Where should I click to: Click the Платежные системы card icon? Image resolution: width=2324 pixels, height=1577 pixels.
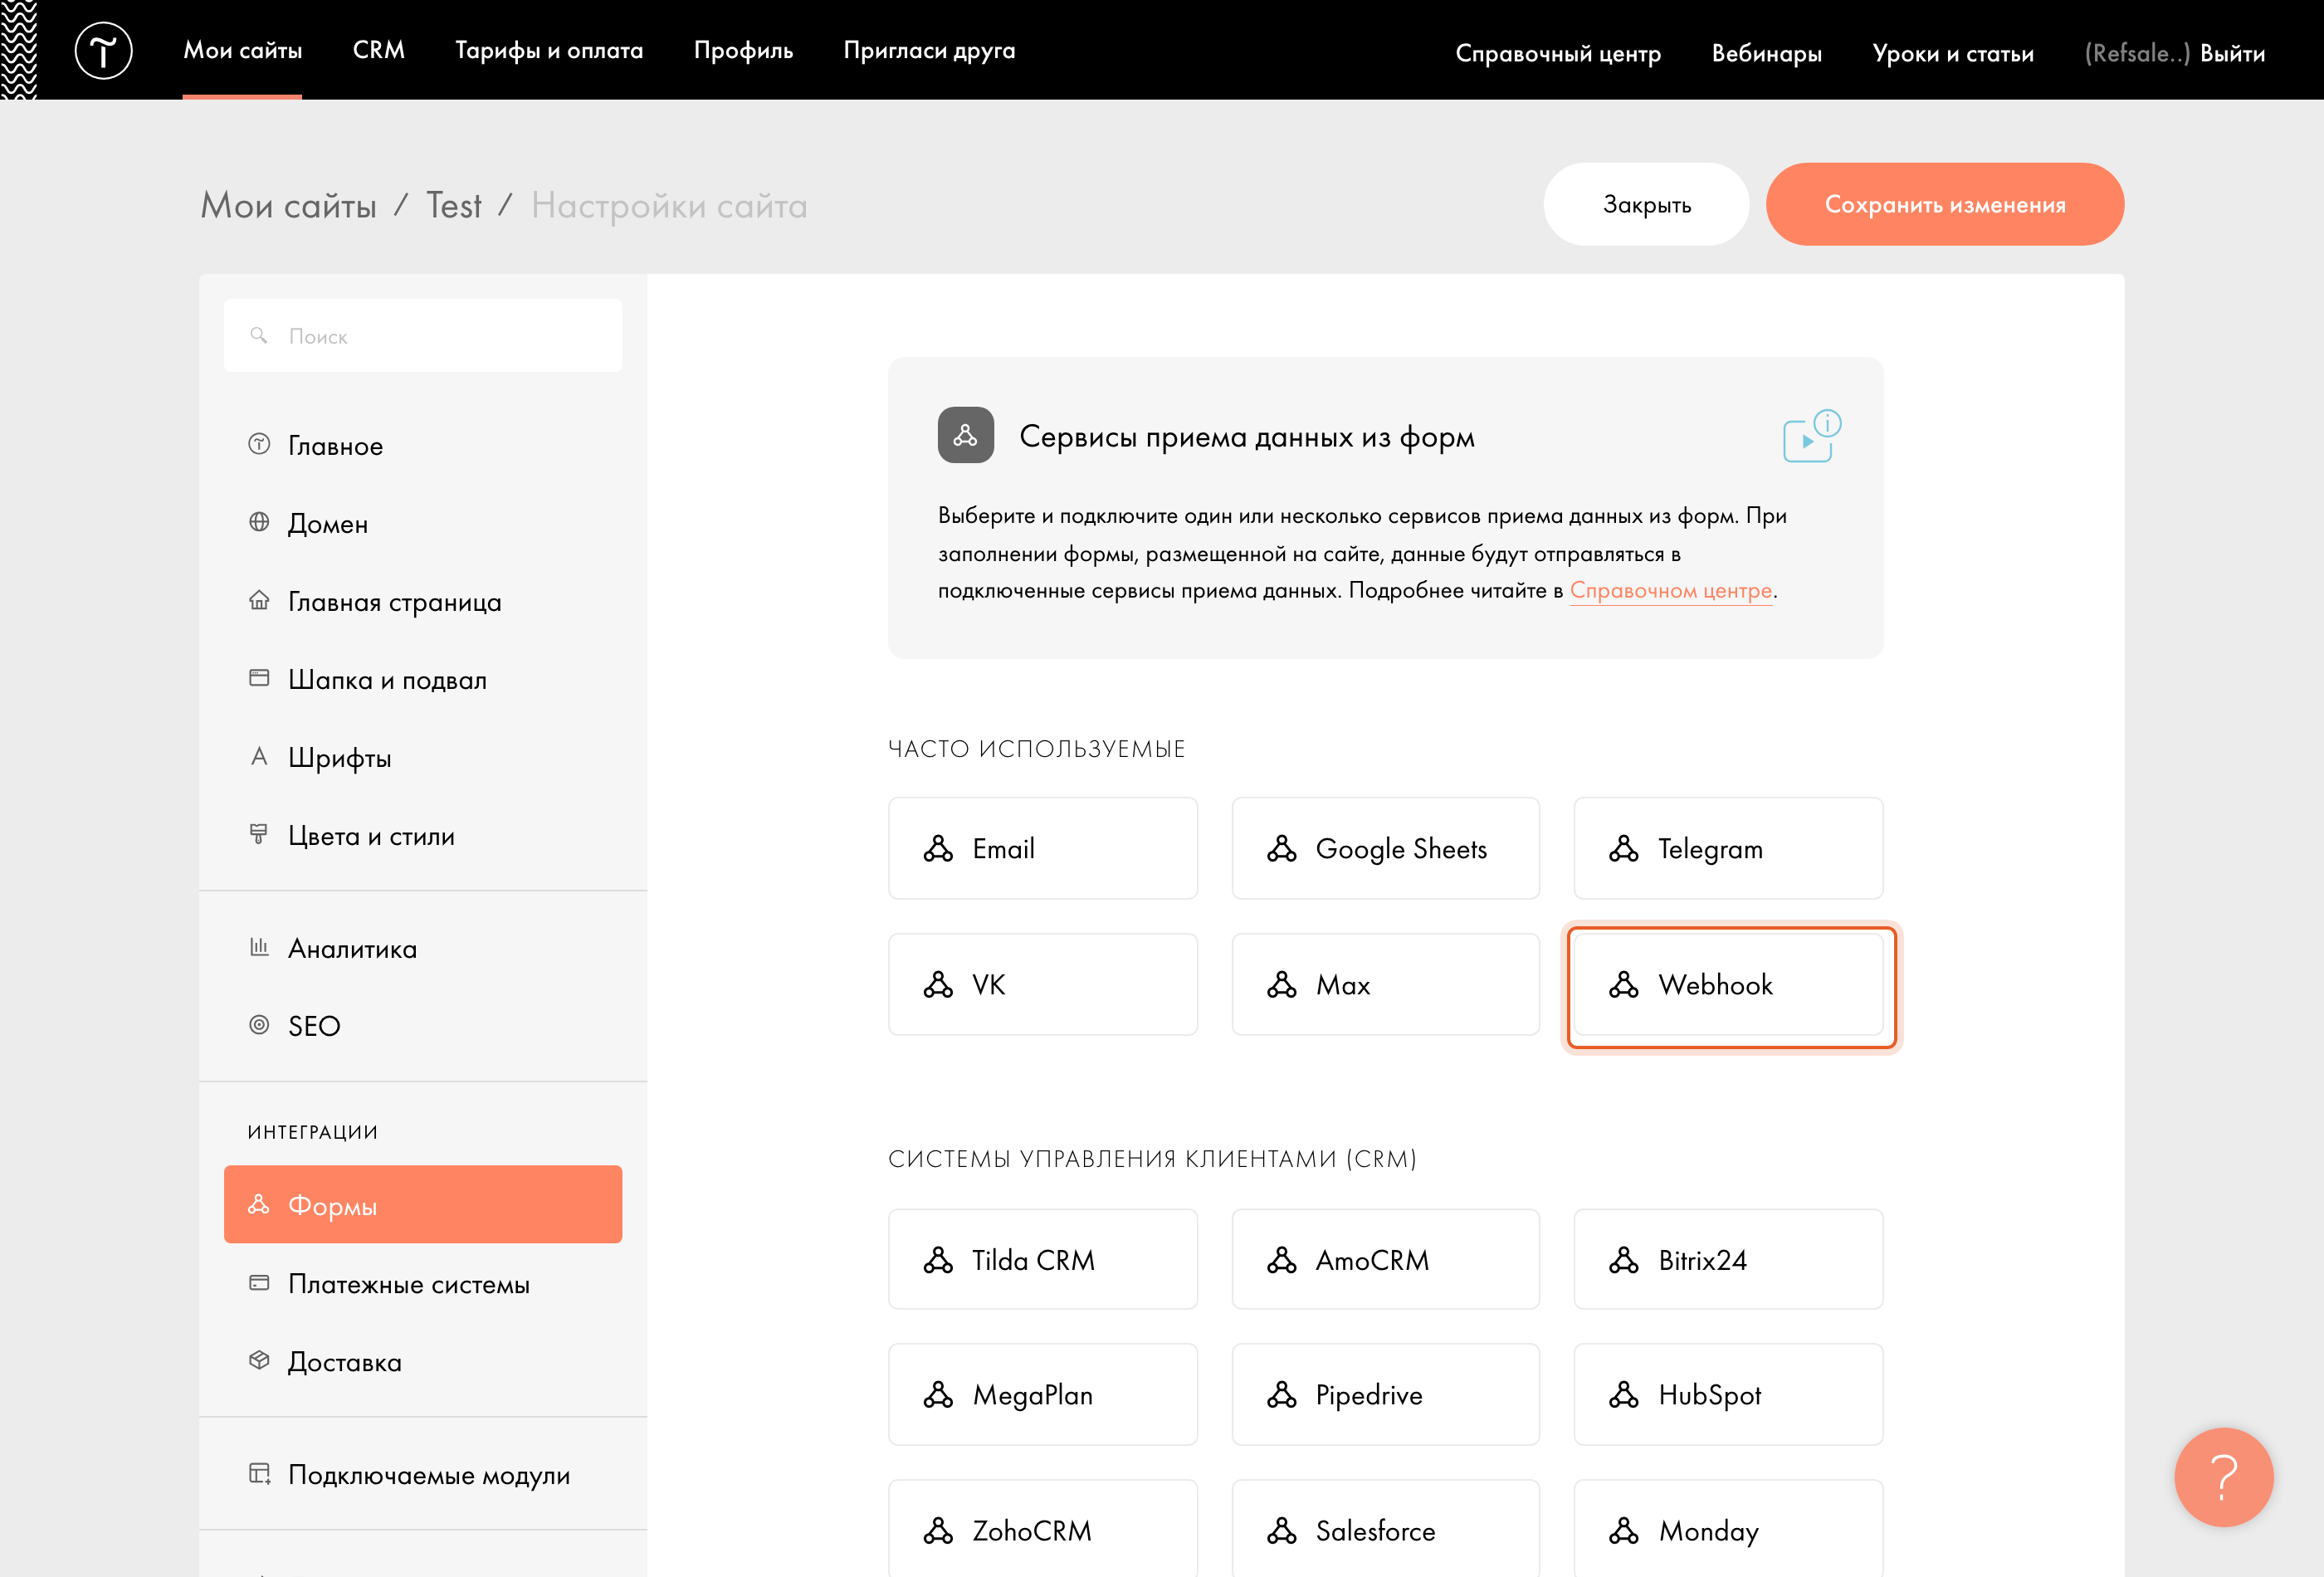(x=259, y=1282)
